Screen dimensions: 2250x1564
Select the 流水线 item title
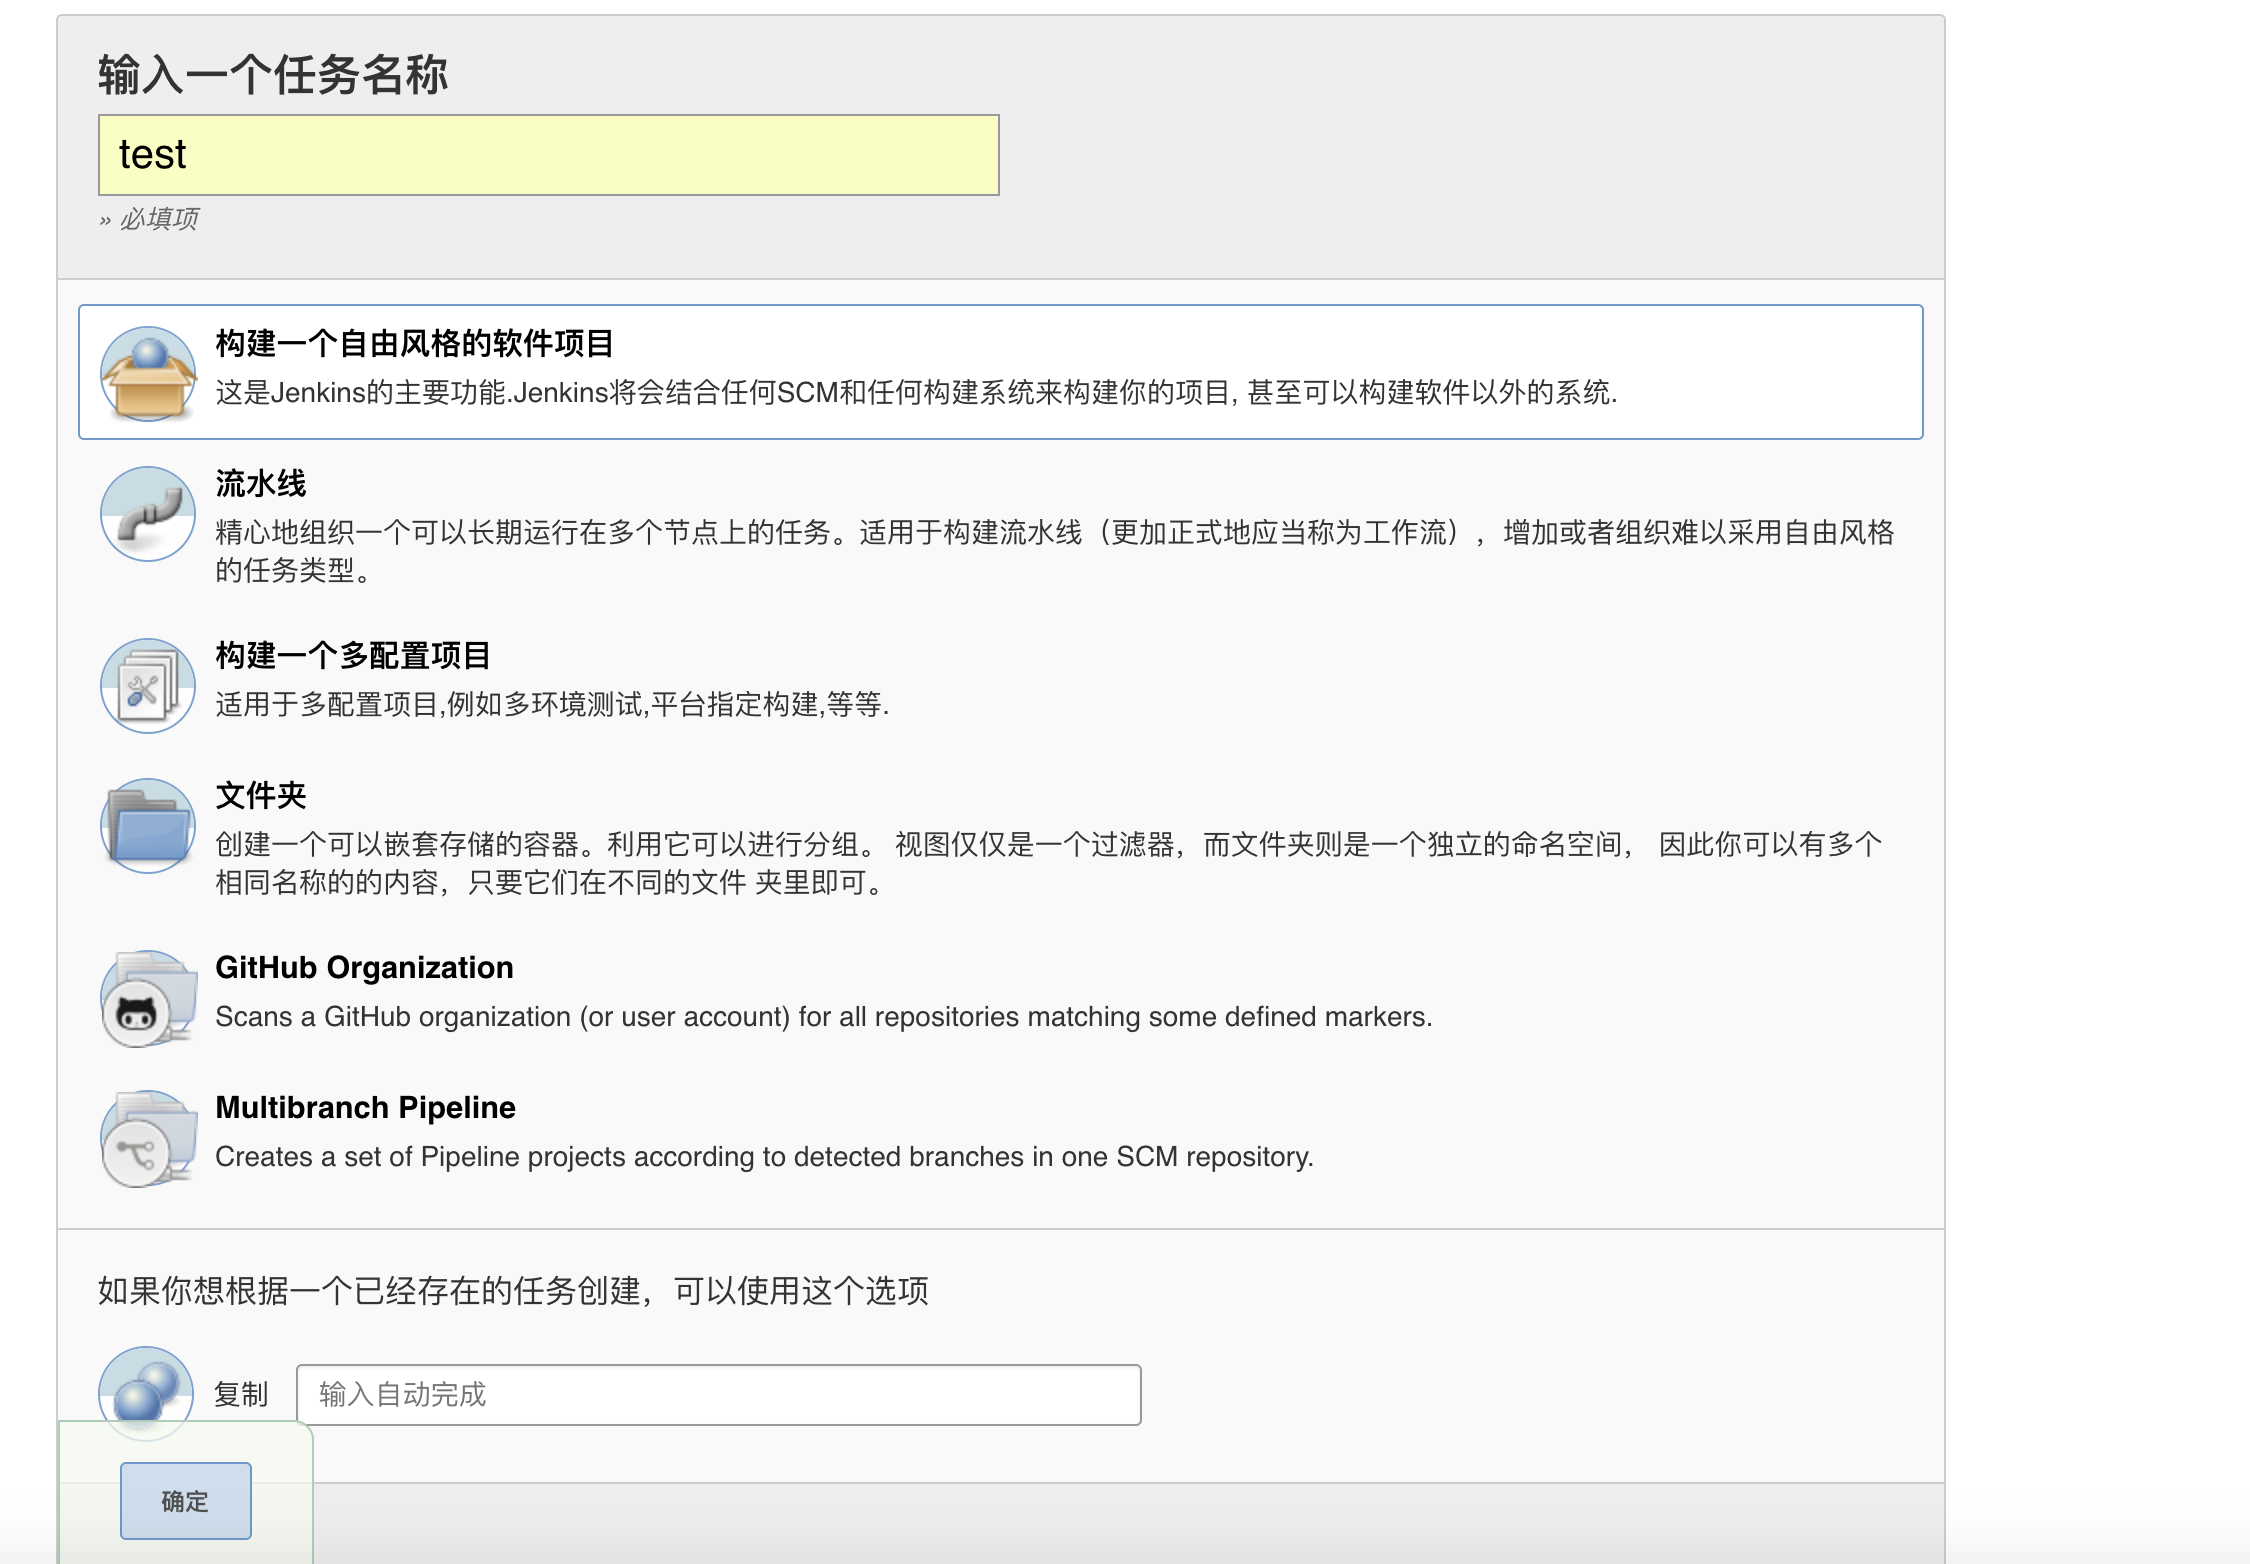click(261, 484)
